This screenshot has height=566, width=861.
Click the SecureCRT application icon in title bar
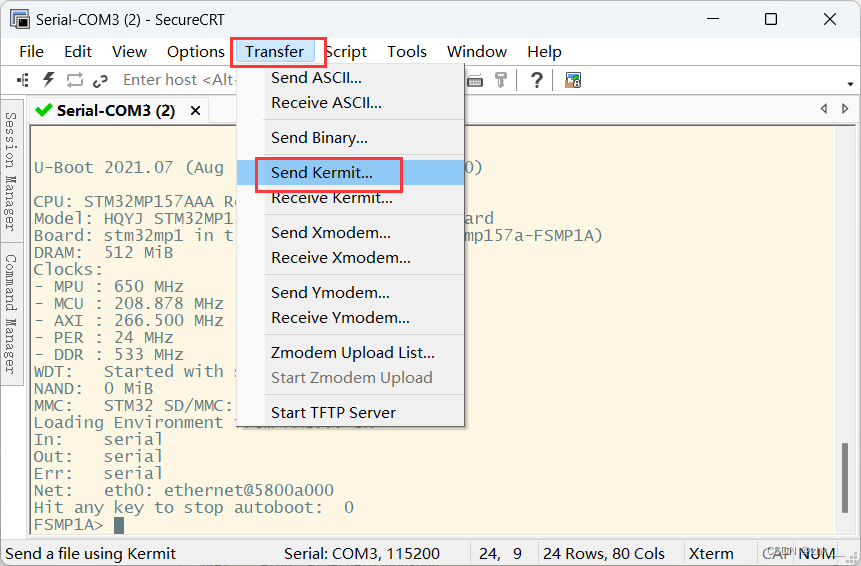20,19
